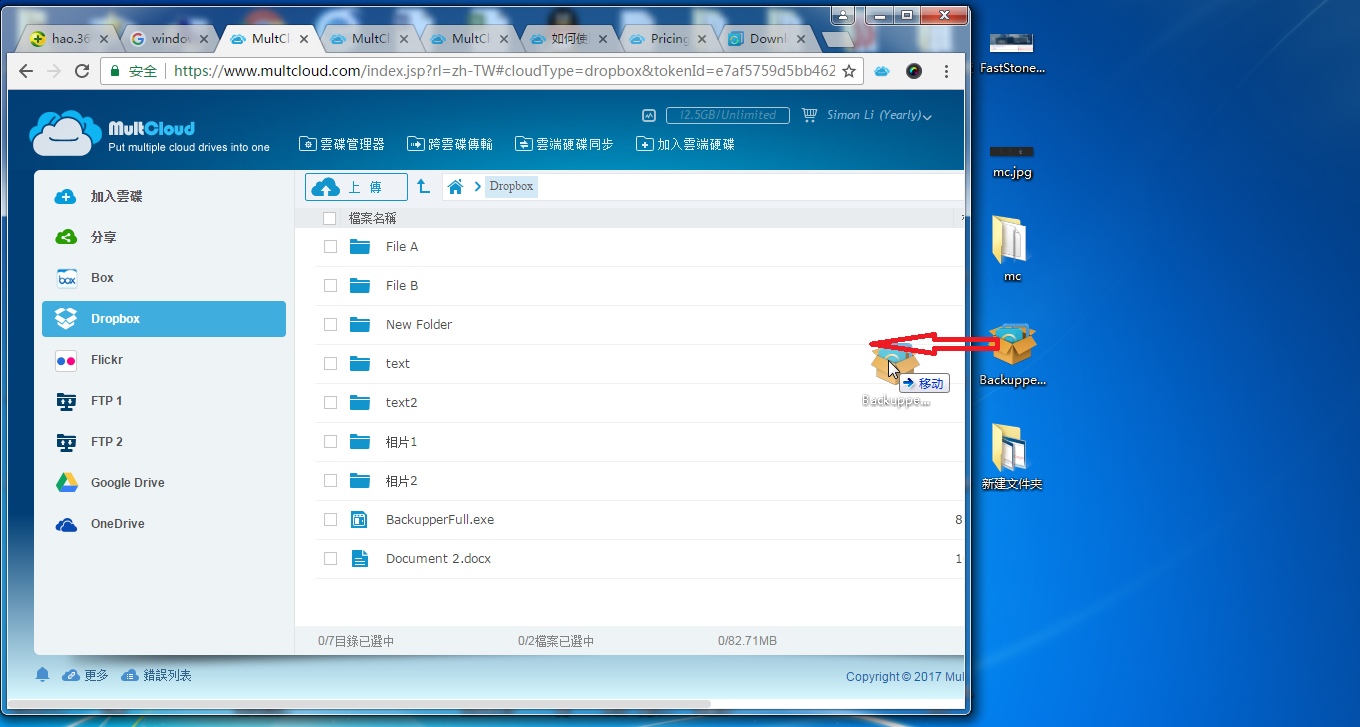Screen dimensions: 1360x727
Task: Click the notification bell icon
Action: pyautogui.click(x=42, y=675)
